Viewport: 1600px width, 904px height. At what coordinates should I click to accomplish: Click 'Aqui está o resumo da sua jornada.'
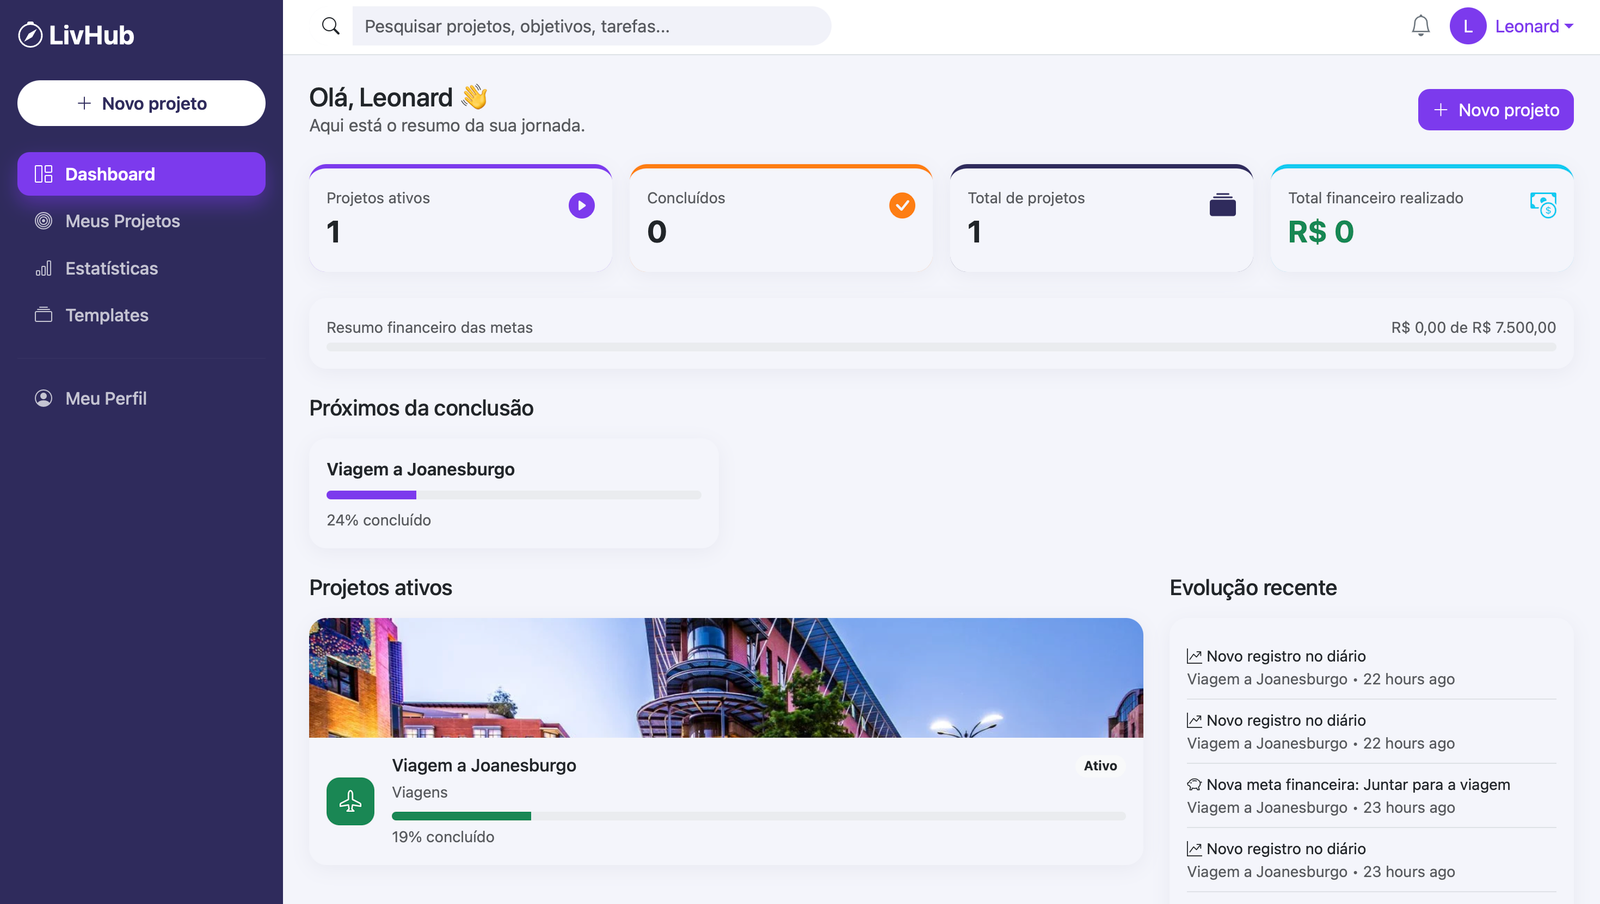(447, 125)
